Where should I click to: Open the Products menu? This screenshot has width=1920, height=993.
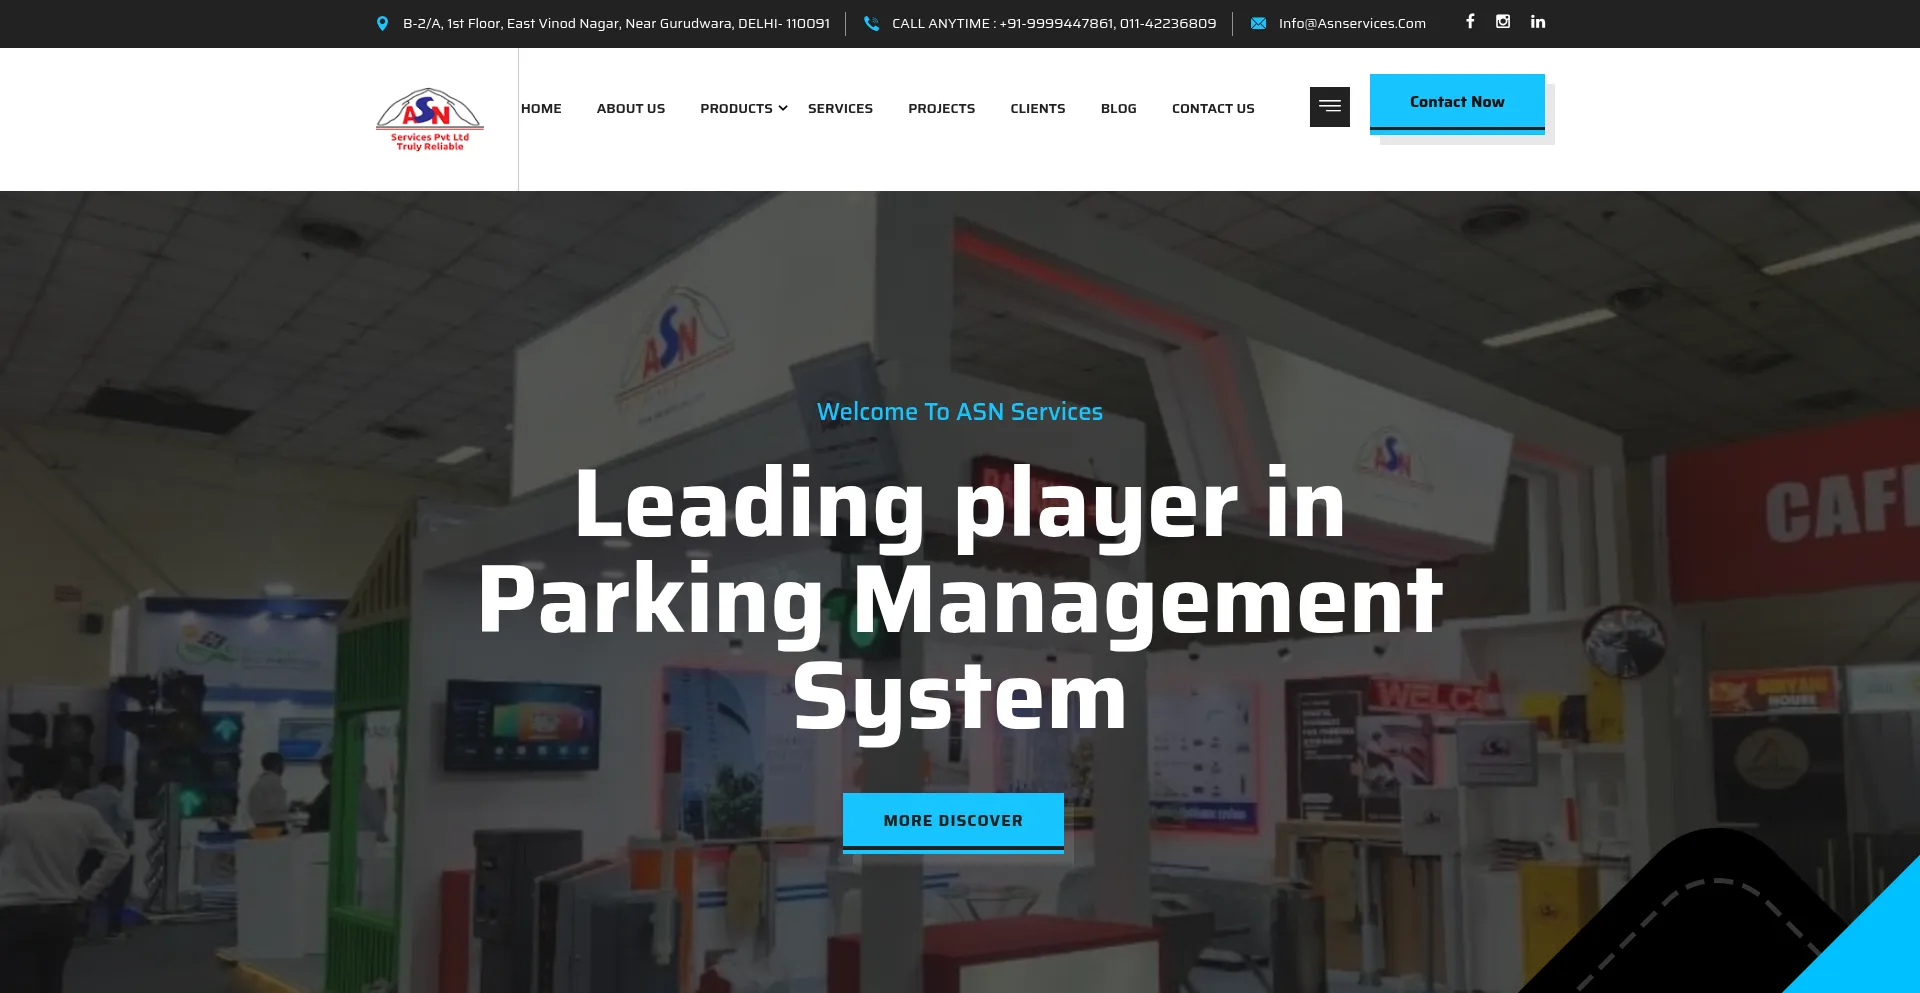click(x=736, y=108)
